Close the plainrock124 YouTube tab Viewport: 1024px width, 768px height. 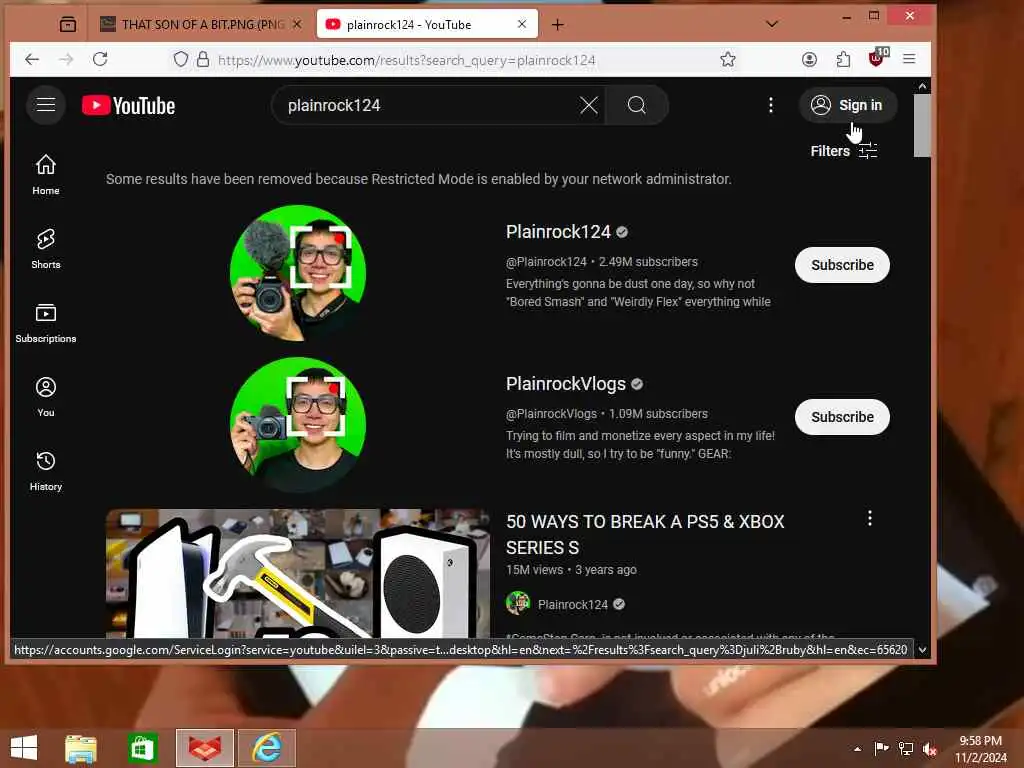522,24
